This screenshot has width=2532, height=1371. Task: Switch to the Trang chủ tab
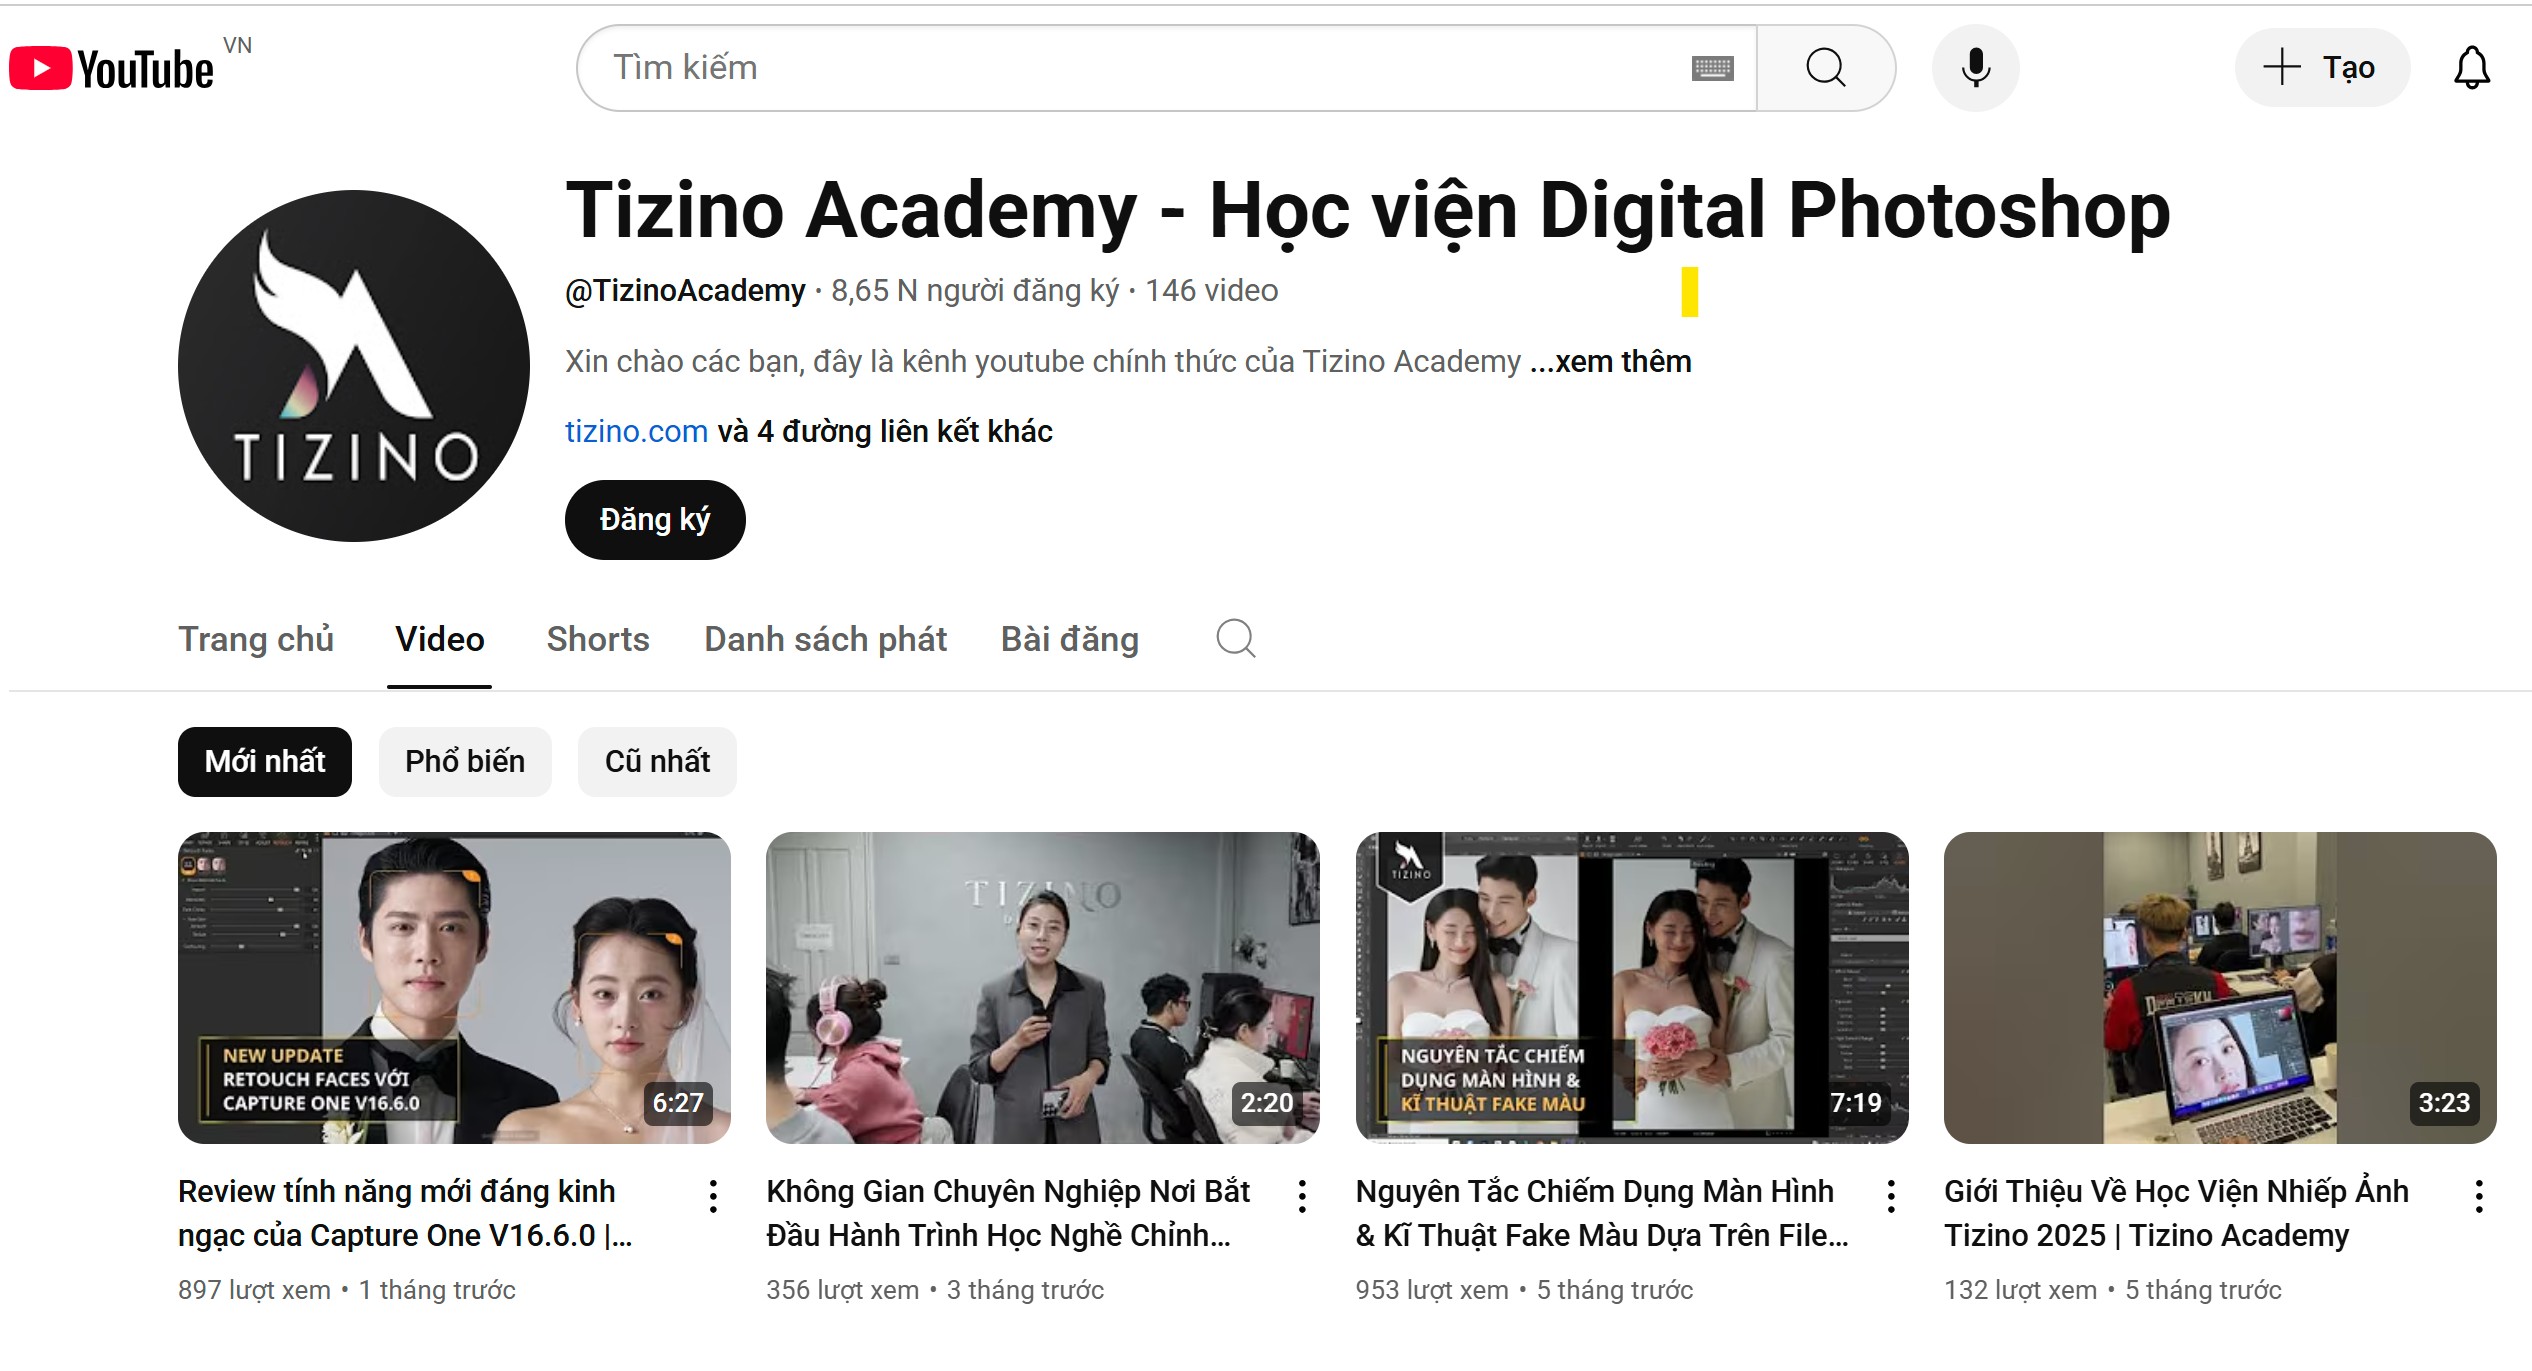point(256,639)
